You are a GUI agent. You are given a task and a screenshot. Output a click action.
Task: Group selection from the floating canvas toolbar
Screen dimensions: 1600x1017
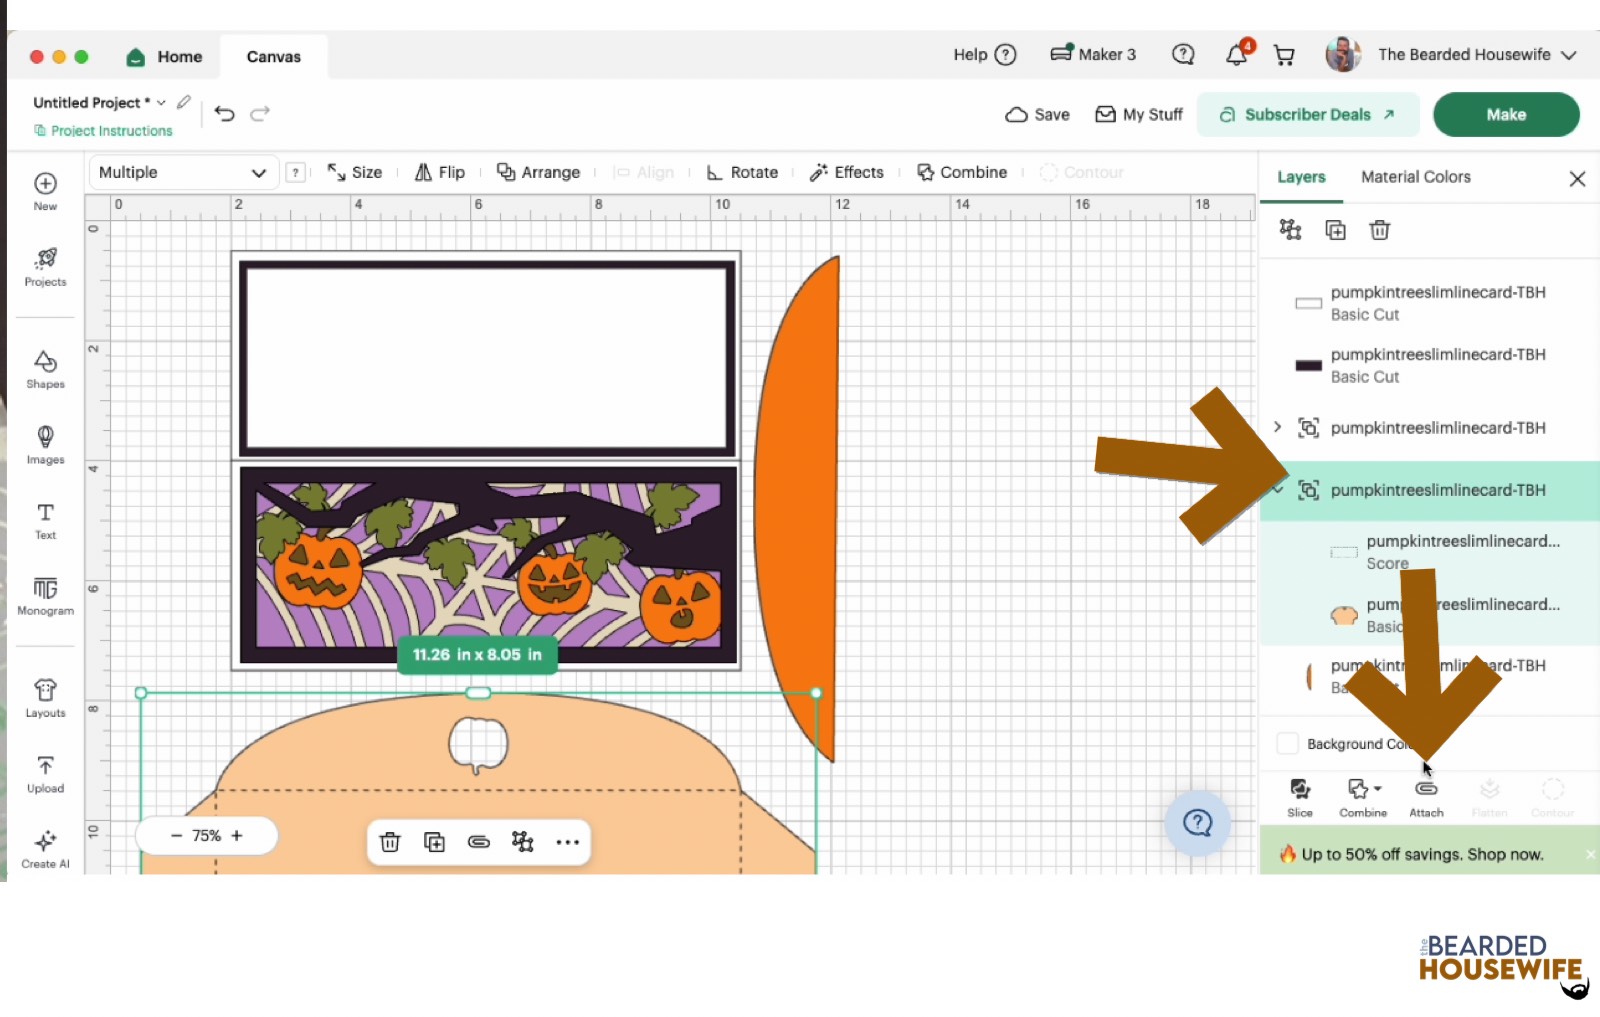click(x=523, y=842)
